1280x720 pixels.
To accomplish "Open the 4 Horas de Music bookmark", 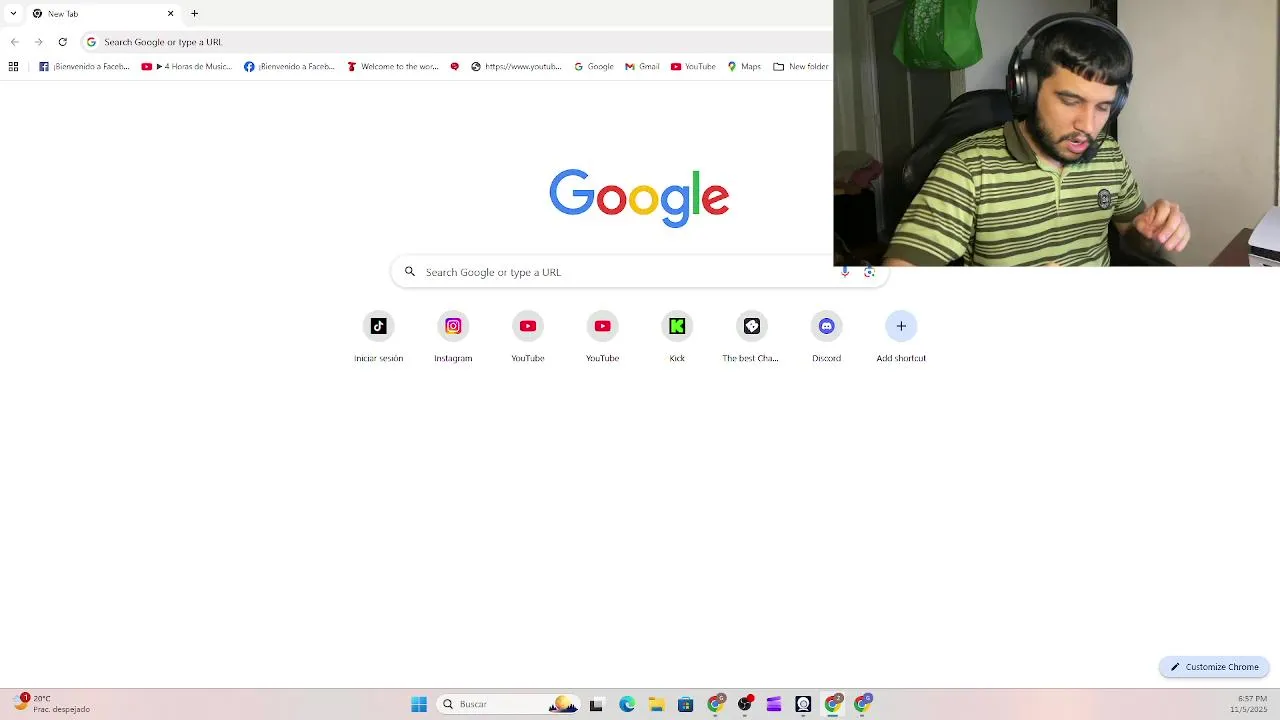I will coord(186,67).
